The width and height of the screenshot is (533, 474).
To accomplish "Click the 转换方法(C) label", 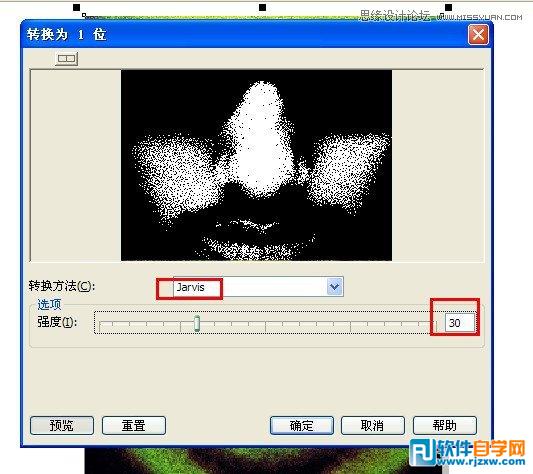I will (62, 286).
